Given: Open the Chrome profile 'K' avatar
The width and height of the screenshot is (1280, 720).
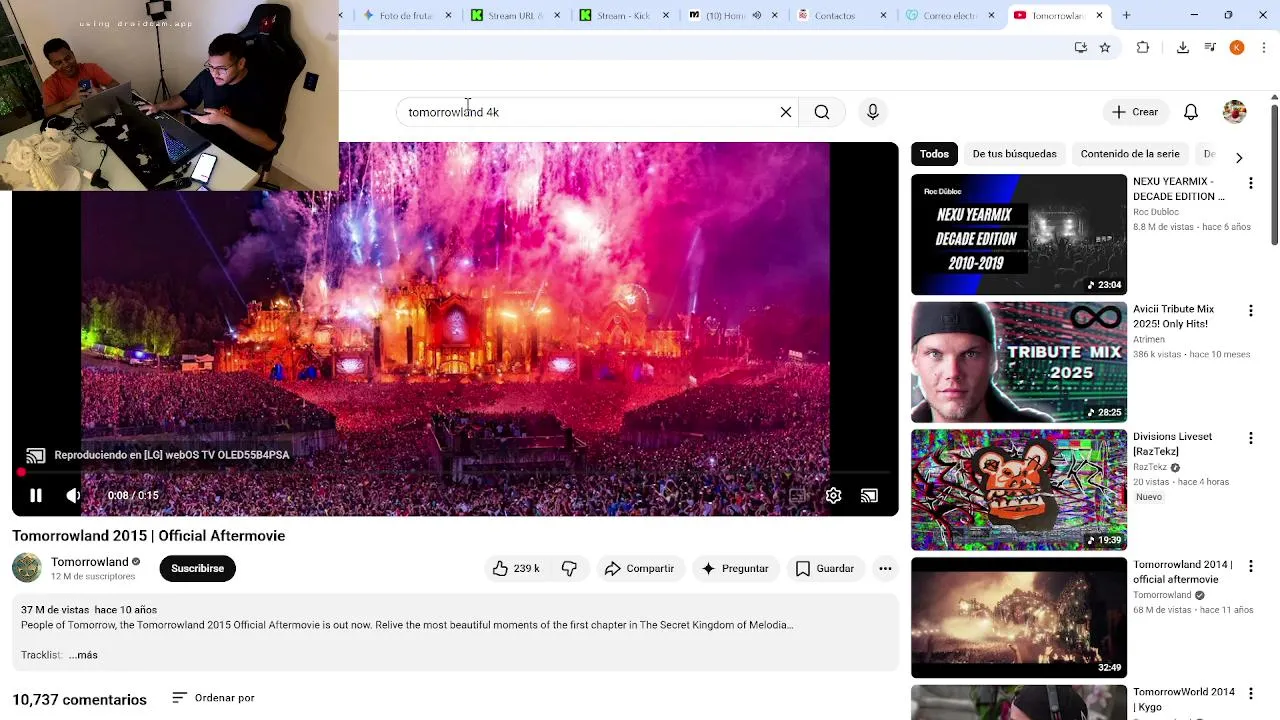Looking at the screenshot, I should (x=1237, y=47).
